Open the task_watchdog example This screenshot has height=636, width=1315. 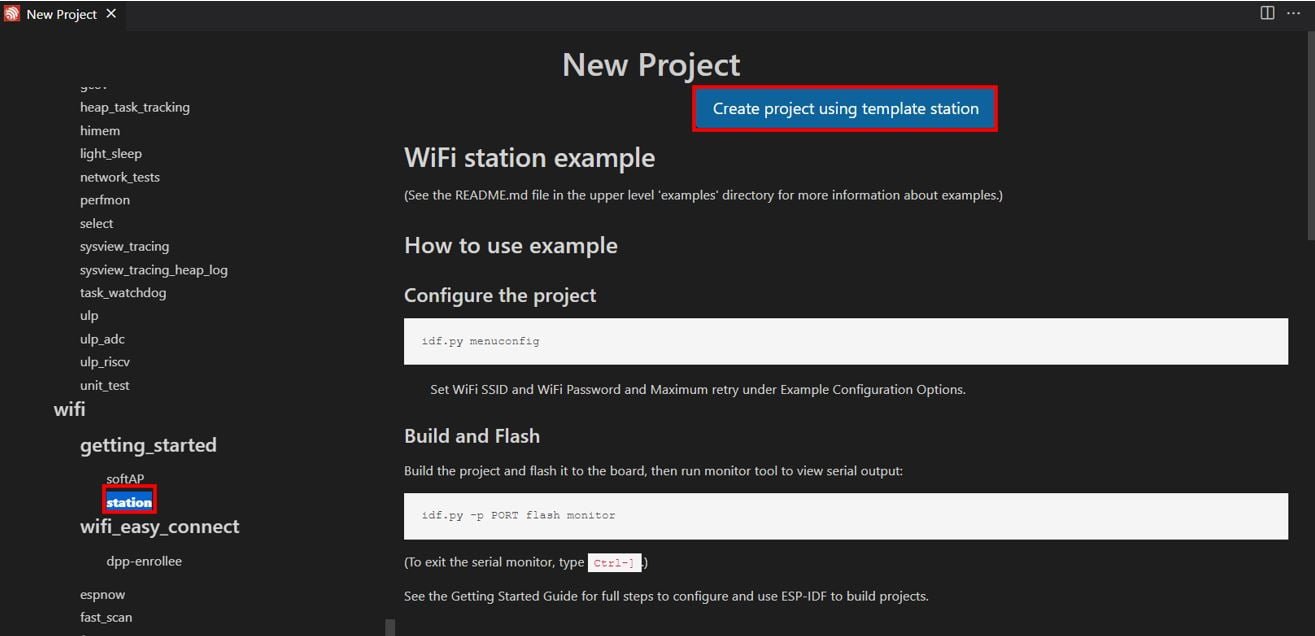[123, 292]
